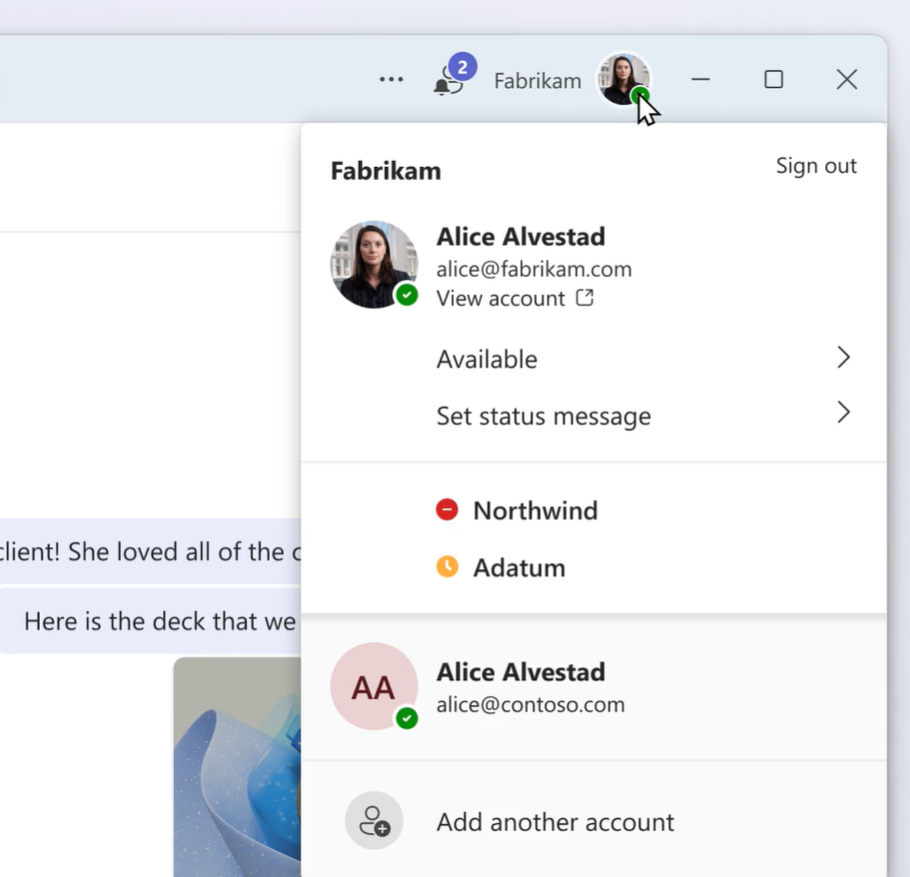Click the add account person icon
This screenshot has width=910, height=877.
coord(374,821)
